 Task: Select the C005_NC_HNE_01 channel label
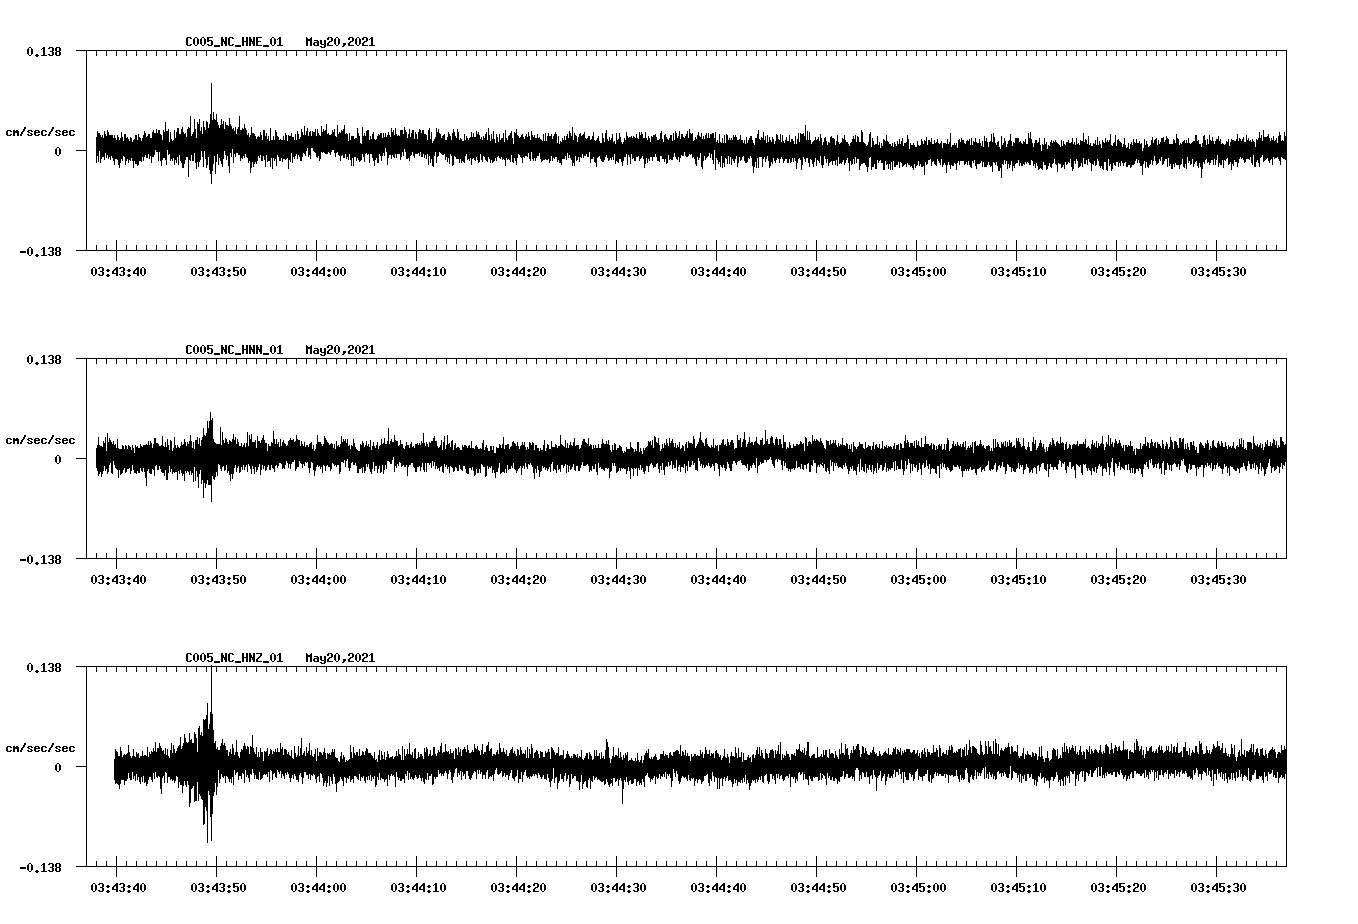232,42
